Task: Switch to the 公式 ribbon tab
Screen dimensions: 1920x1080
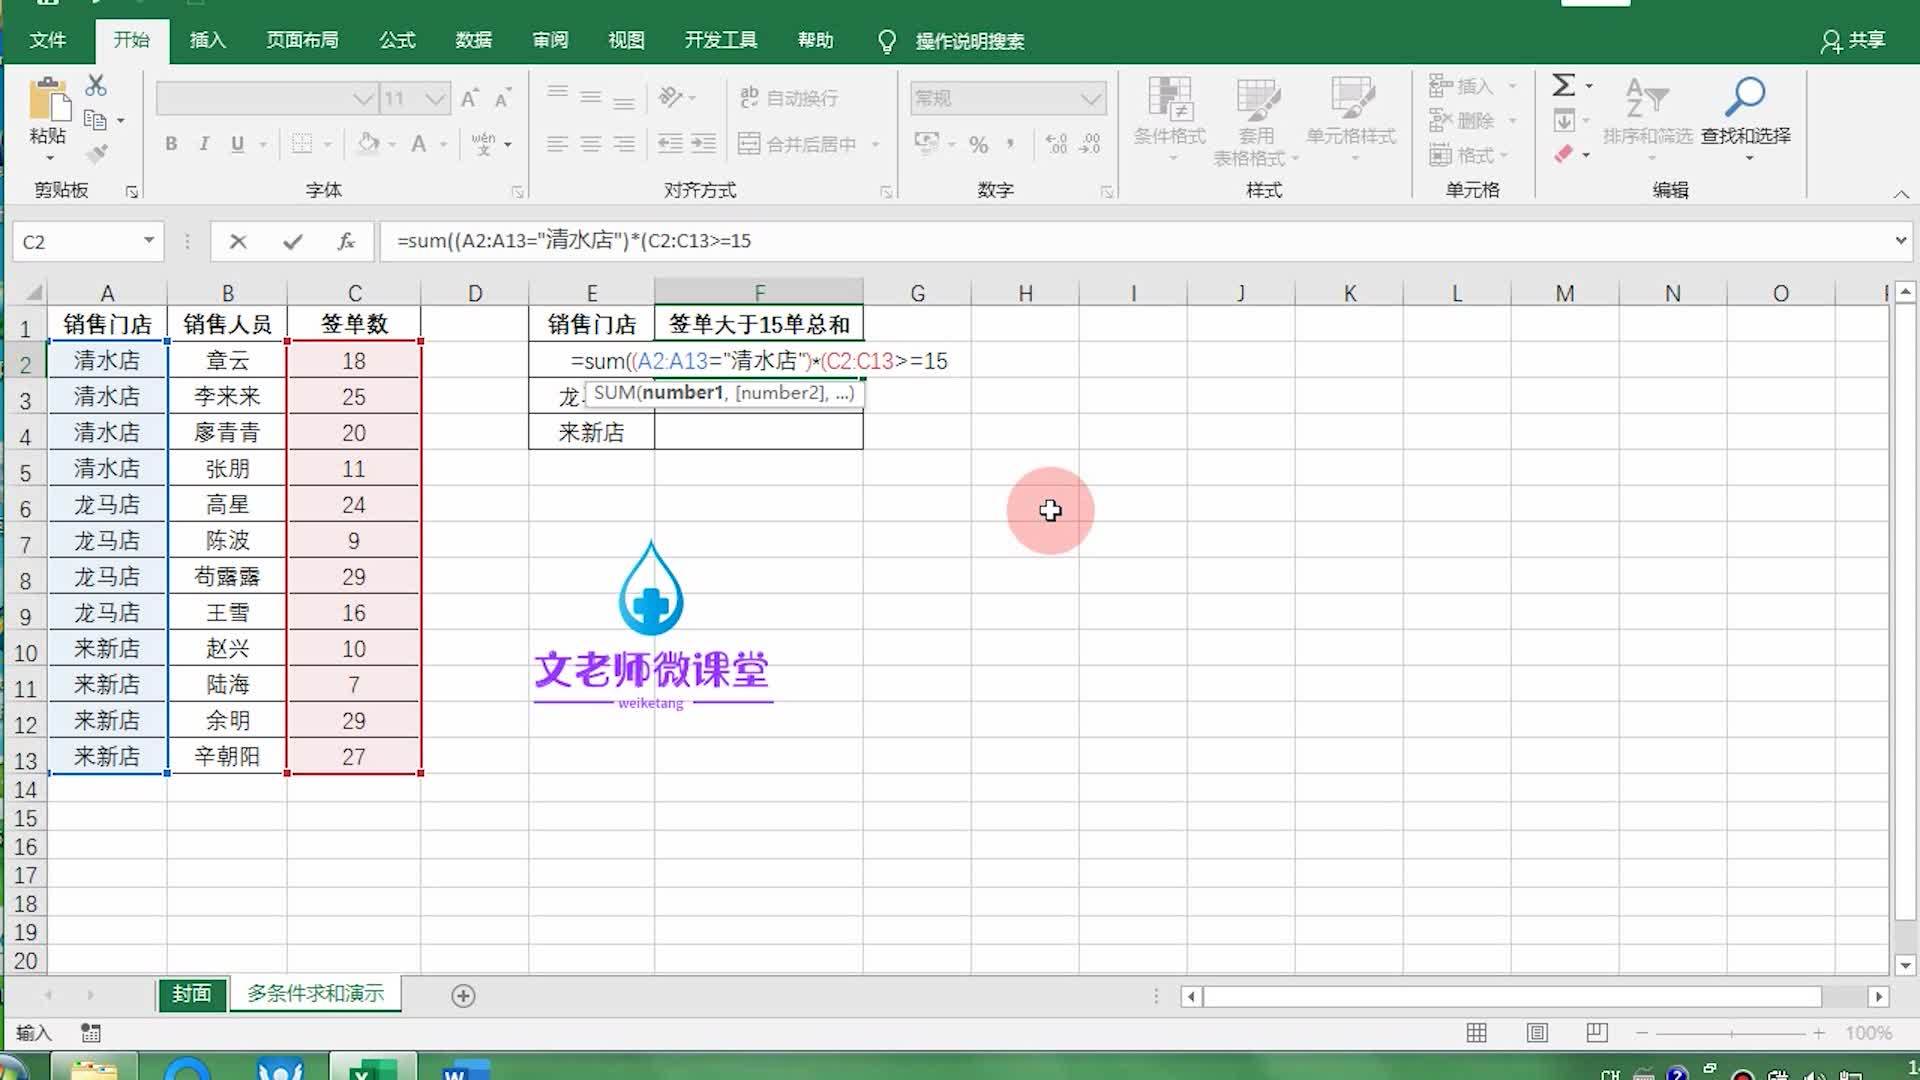Action: point(395,40)
